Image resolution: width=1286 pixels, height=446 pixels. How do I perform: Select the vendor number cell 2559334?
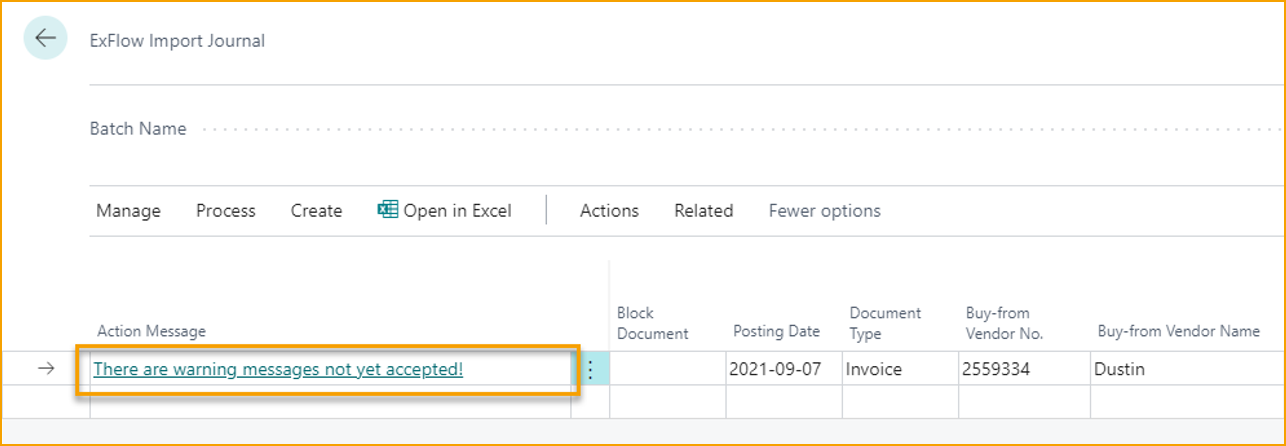[x=1024, y=369]
